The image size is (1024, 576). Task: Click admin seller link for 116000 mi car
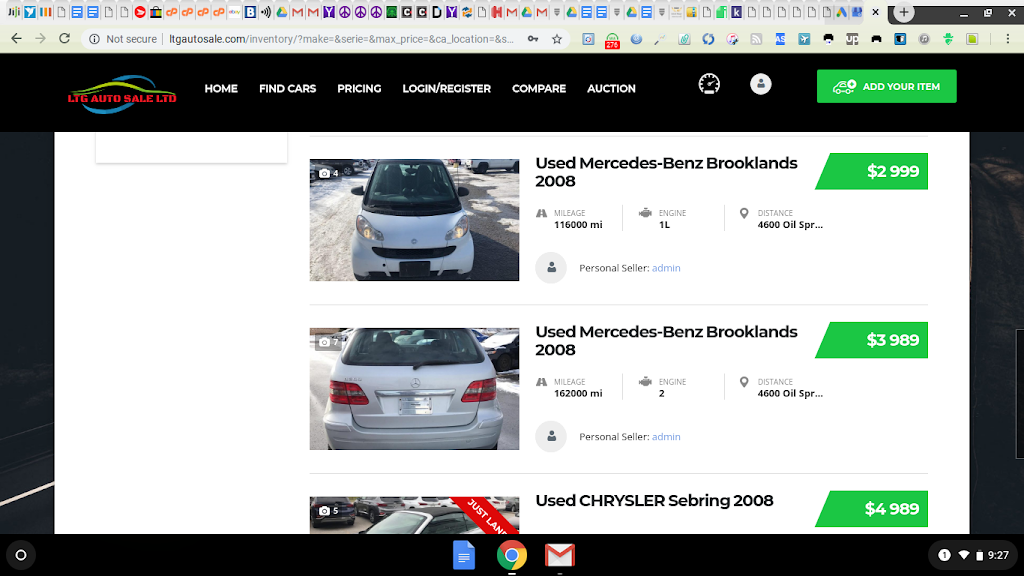coord(666,268)
